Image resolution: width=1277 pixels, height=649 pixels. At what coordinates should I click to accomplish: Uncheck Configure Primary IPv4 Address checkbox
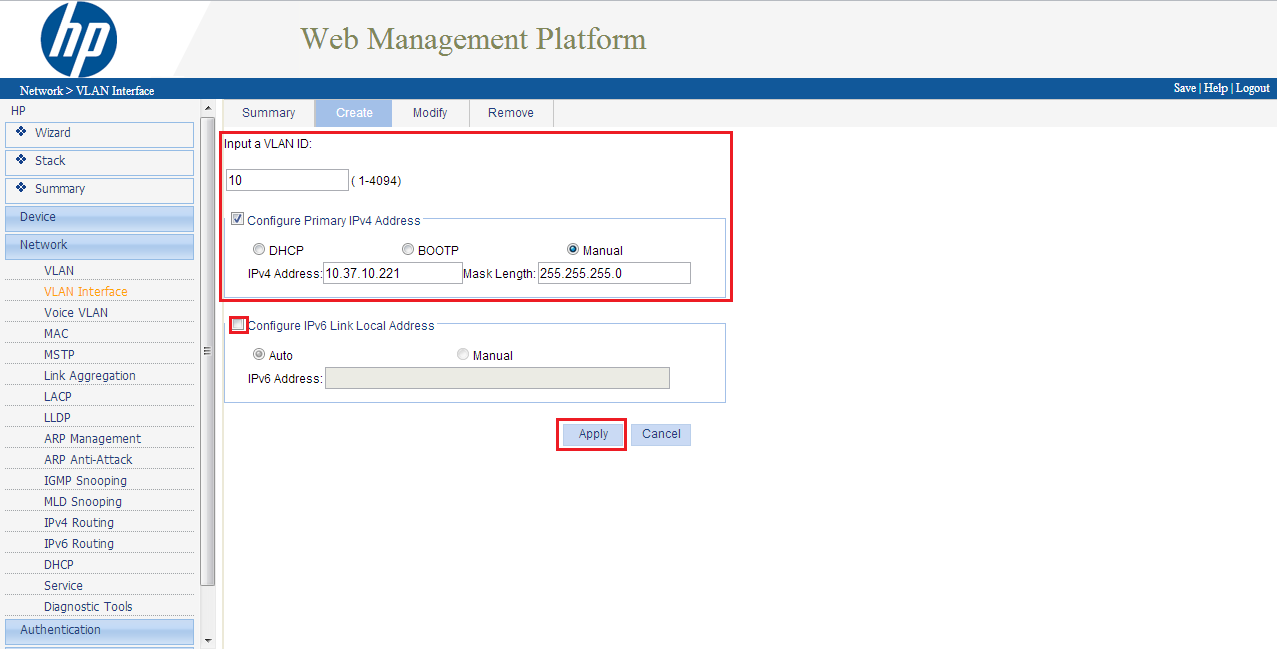tap(237, 220)
